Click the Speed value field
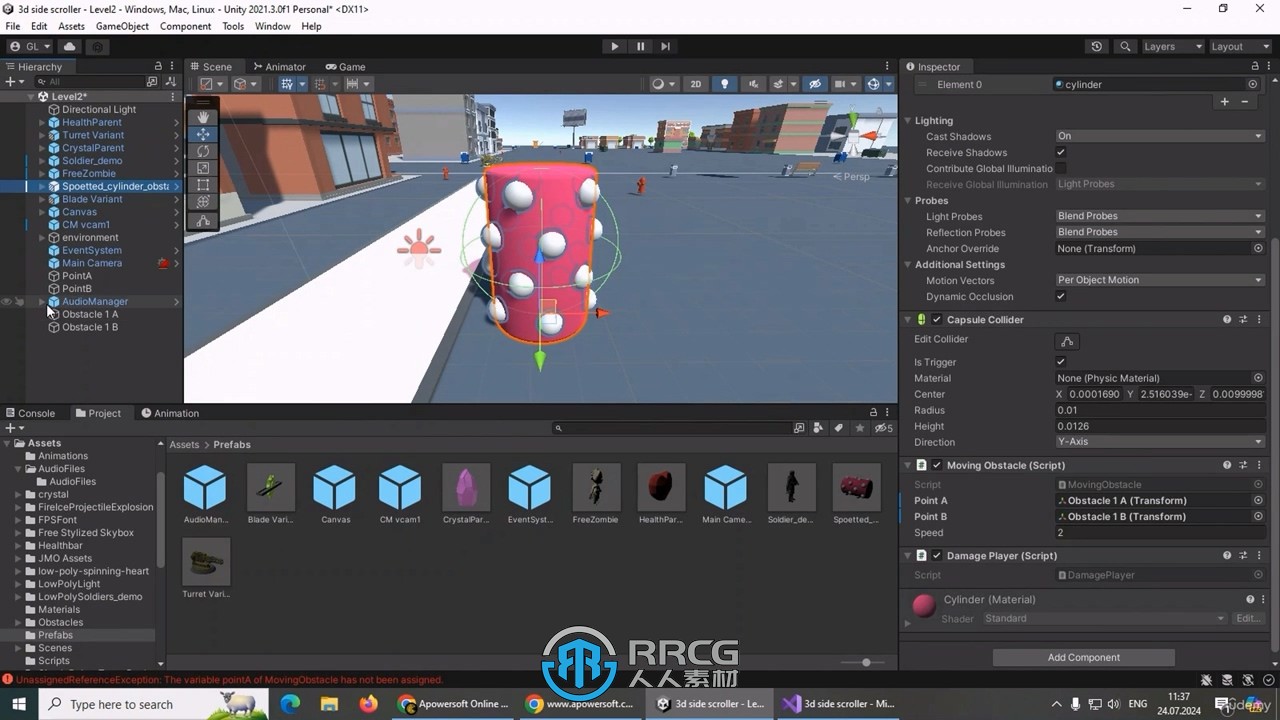 pyautogui.click(x=1160, y=533)
